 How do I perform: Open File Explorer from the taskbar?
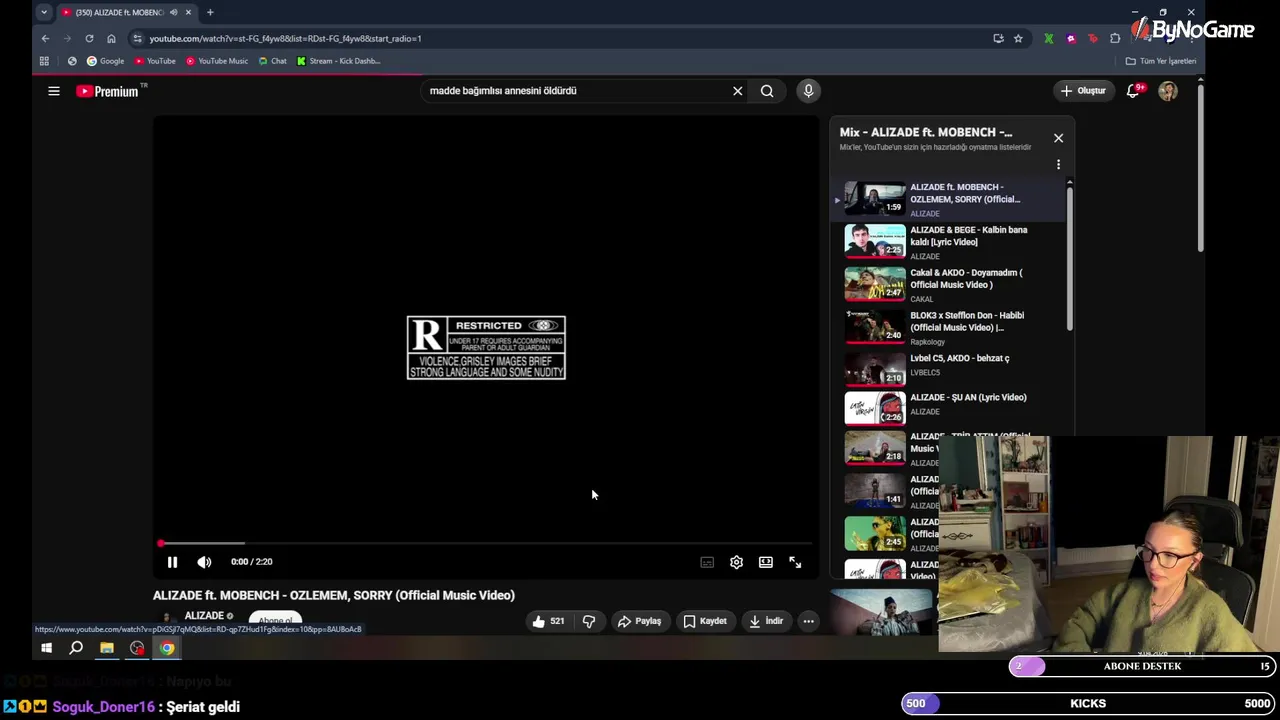click(107, 648)
